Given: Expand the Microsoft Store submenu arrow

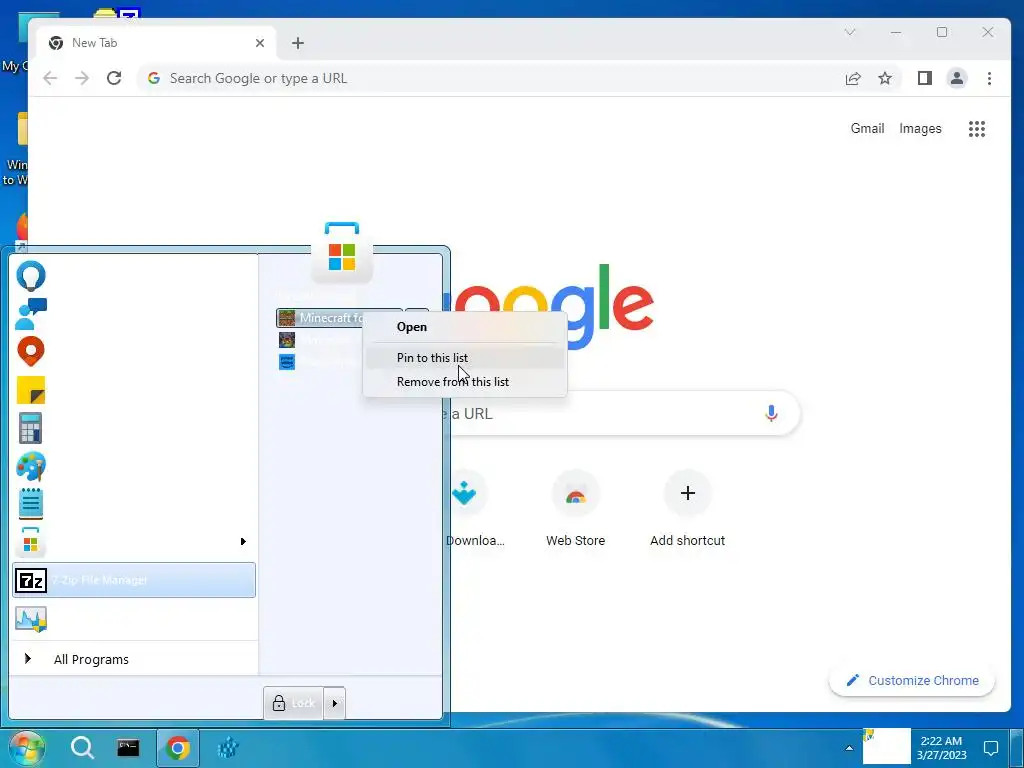Looking at the screenshot, I should click(x=243, y=541).
